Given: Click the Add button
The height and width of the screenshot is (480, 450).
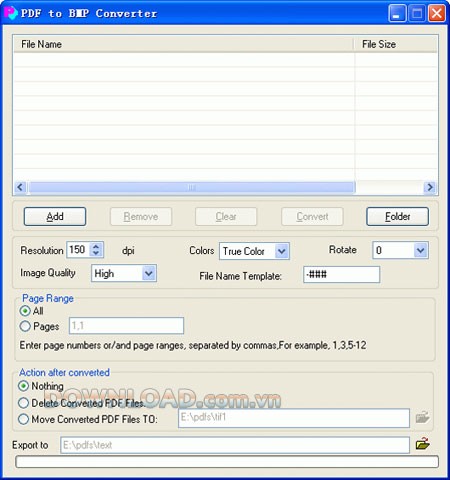Looking at the screenshot, I should (55, 217).
